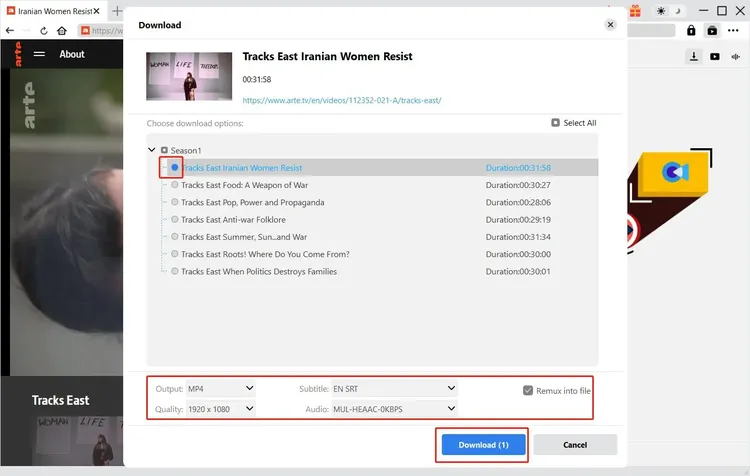
Task: Toggle the light/dark theme switch
Action: pos(668,10)
